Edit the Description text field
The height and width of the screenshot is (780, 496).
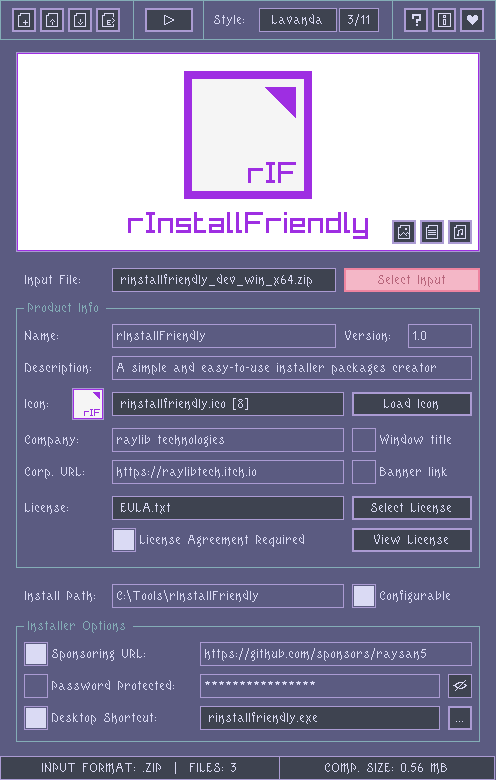(292, 368)
